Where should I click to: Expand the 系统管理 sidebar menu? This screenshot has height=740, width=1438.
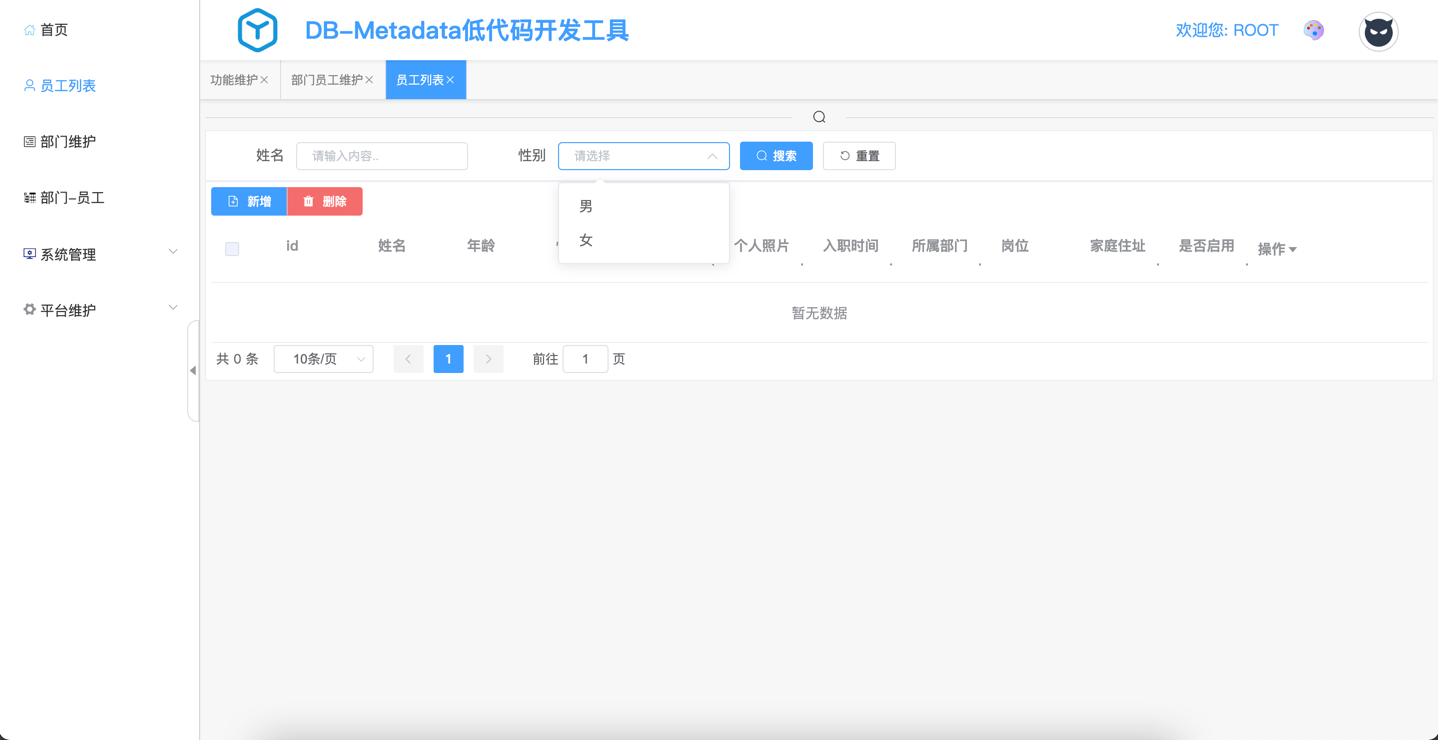[x=100, y=254]
